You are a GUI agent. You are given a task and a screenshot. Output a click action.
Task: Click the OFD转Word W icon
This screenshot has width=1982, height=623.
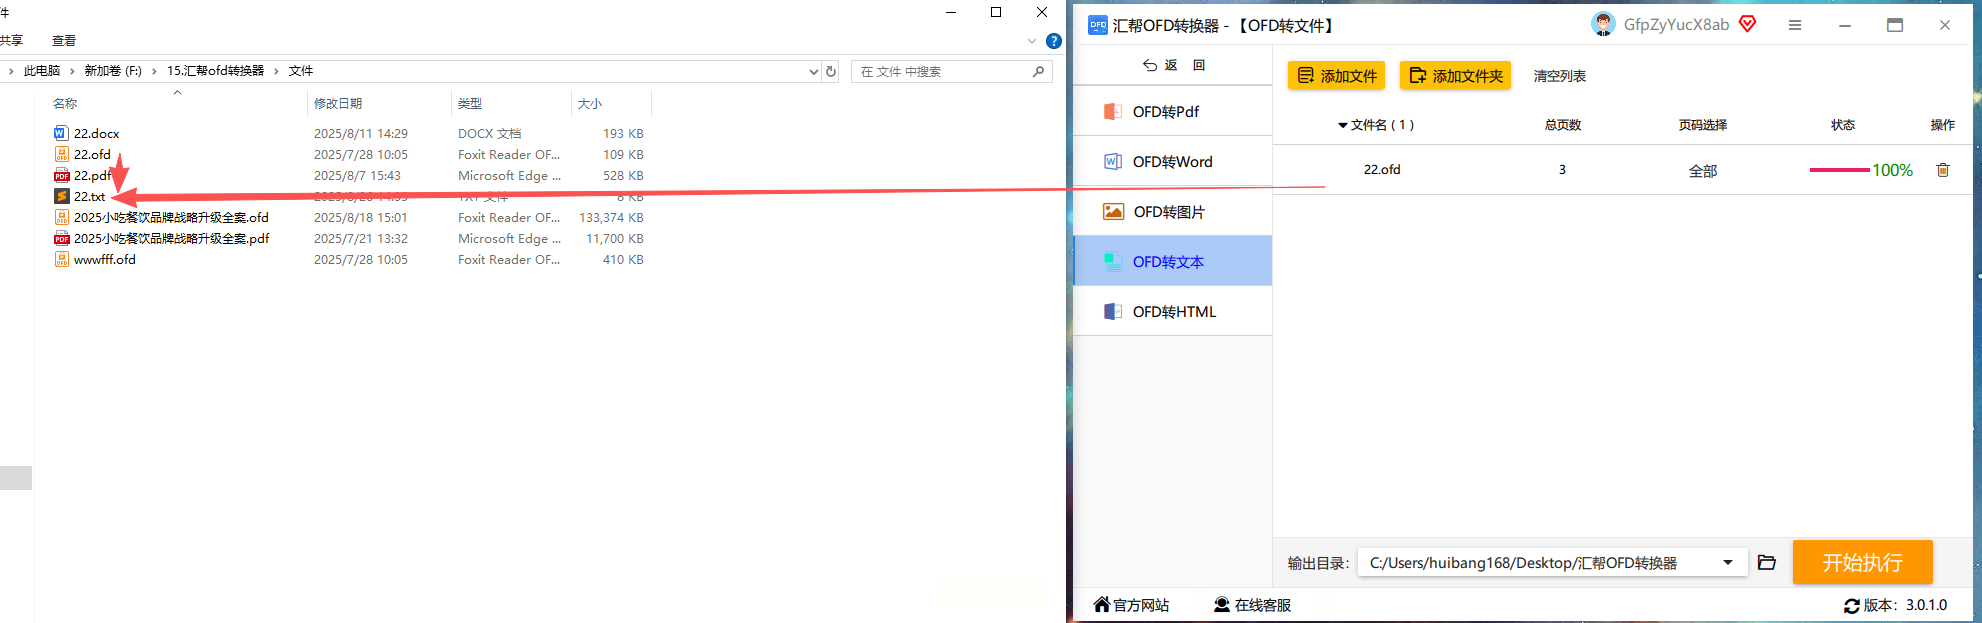(x=1112, y=161)
